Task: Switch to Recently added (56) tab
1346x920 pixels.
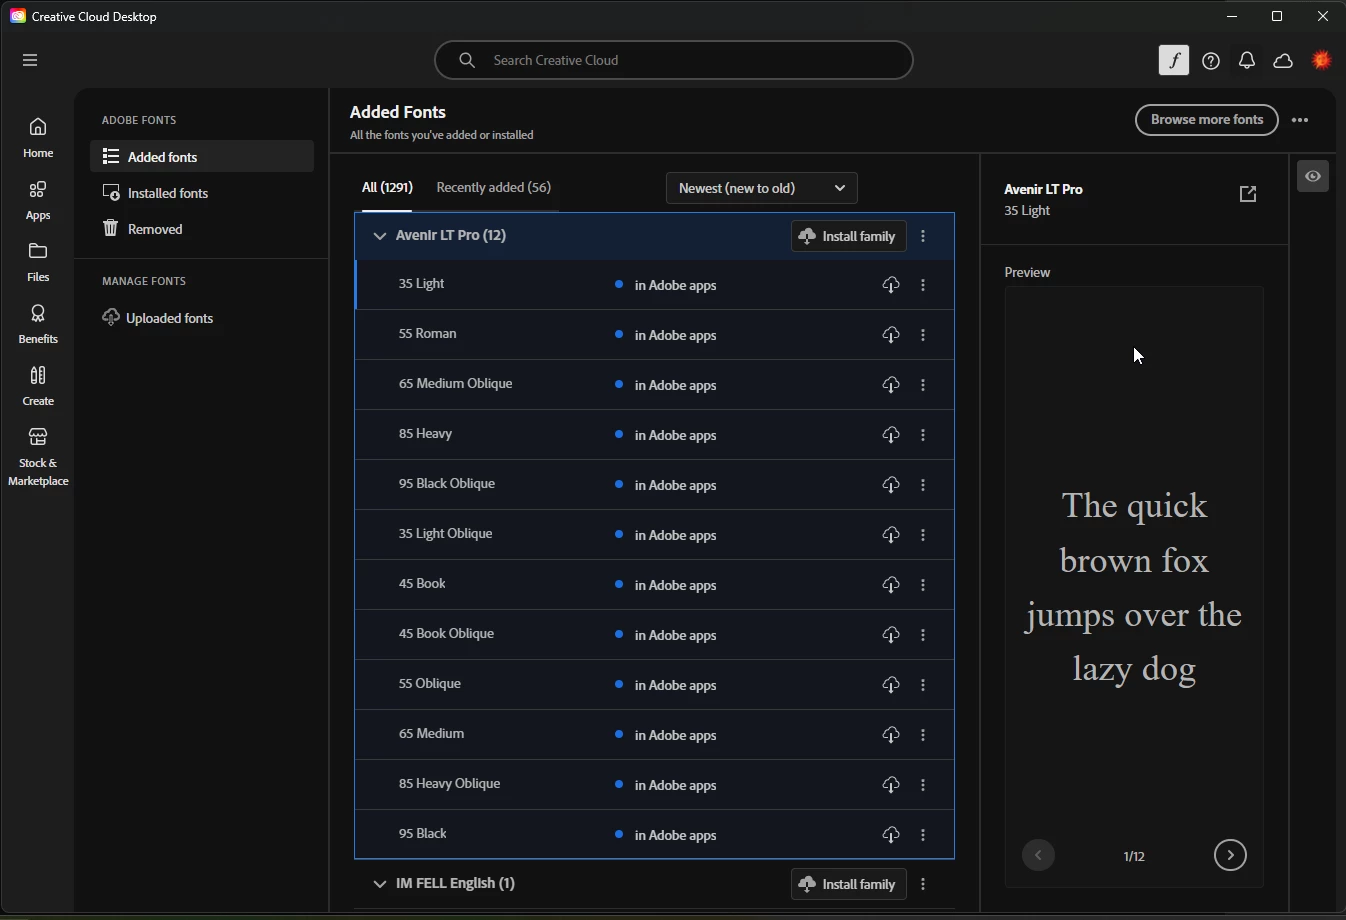Action: 494,188
